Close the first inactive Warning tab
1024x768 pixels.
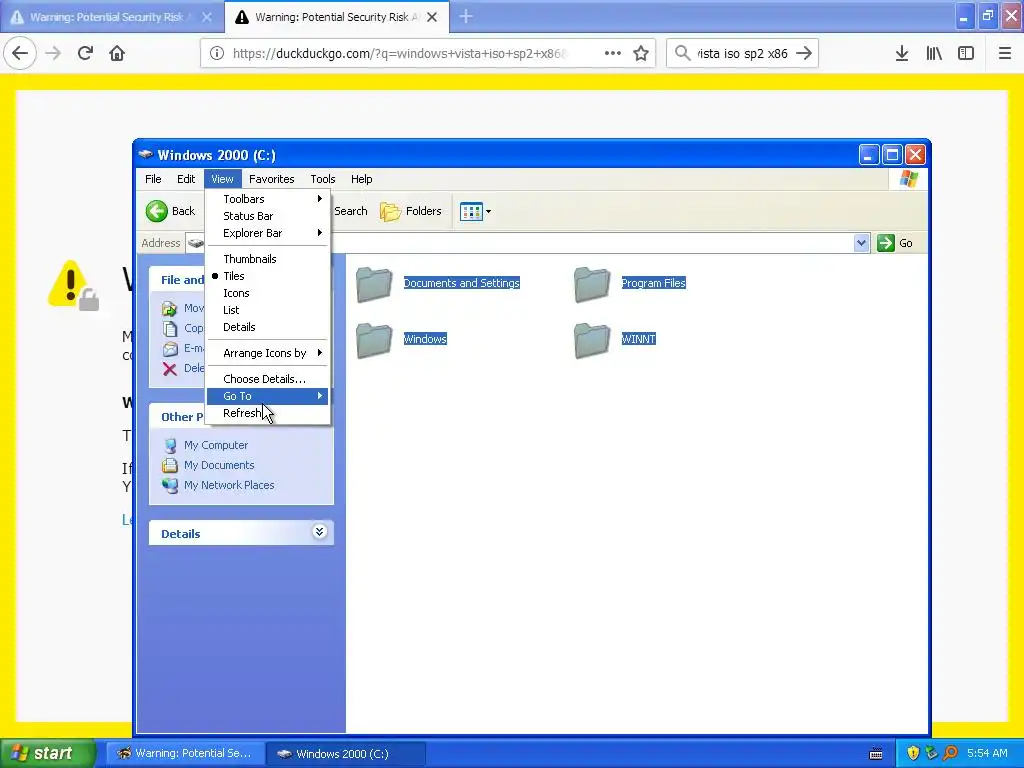(206, 17)
